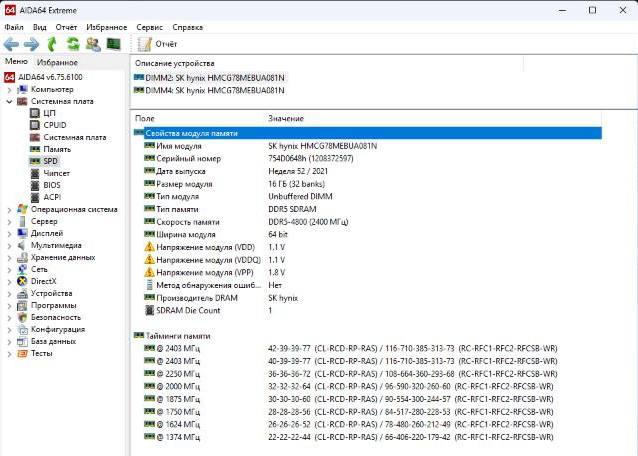This screenshot has height=456, width=638.
Task: Click the Напряжение модуля (VDD) warning icon
Action: tap(150, 247)
